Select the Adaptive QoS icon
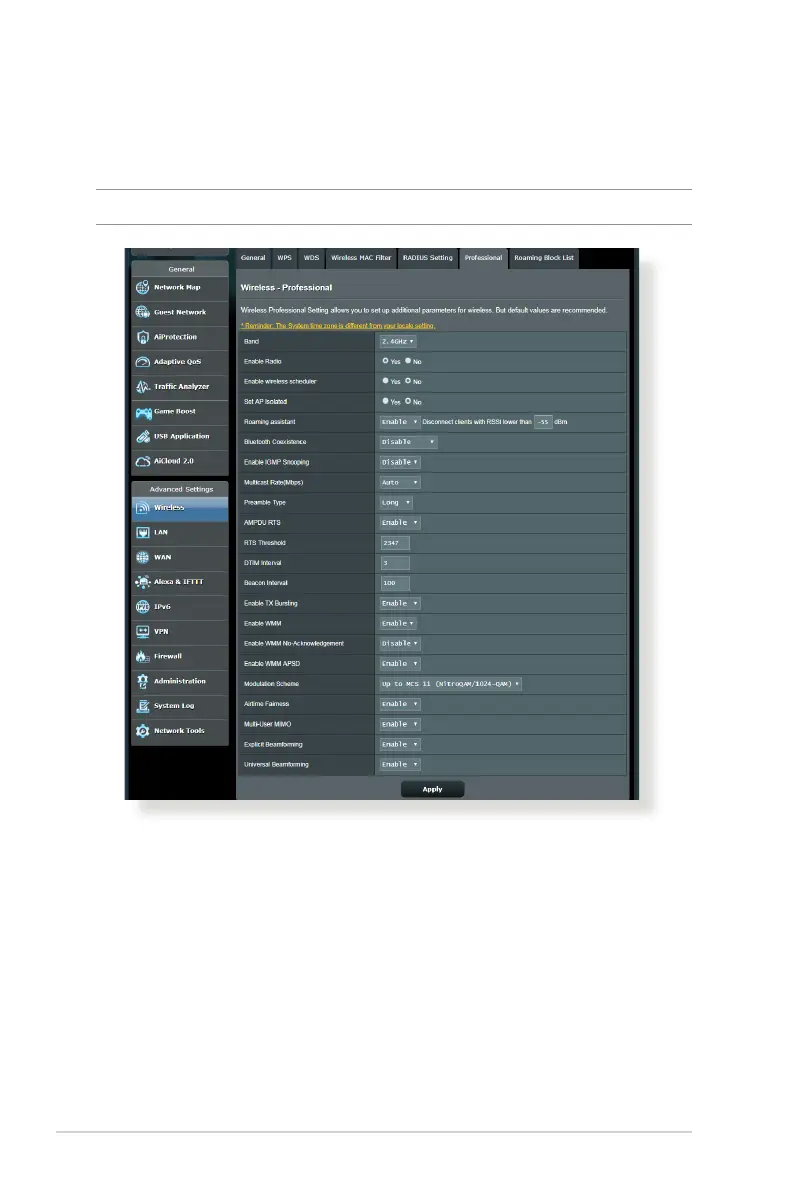Viewport: 794px width, 1196px height. (143, 362)
